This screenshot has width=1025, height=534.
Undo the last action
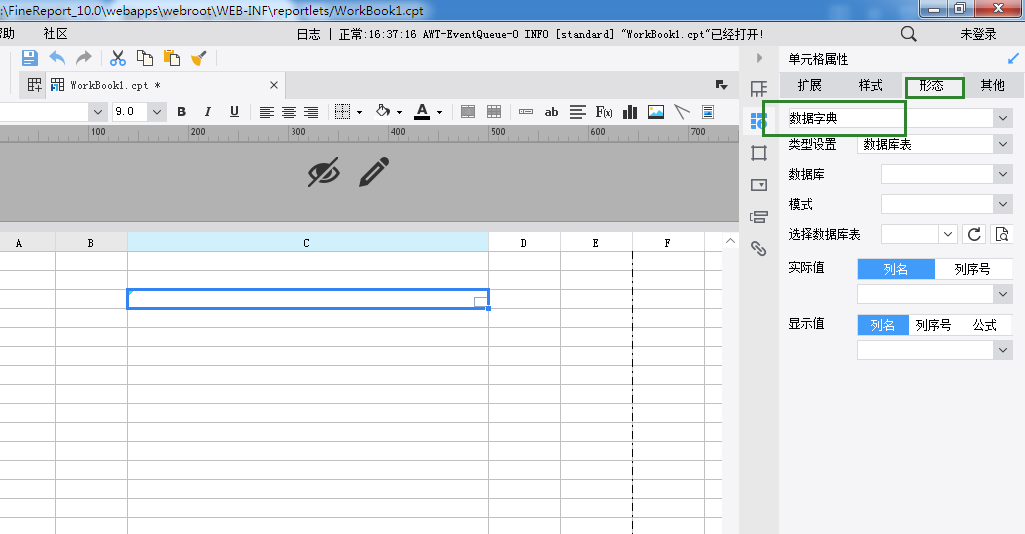[x=57, y=58]
